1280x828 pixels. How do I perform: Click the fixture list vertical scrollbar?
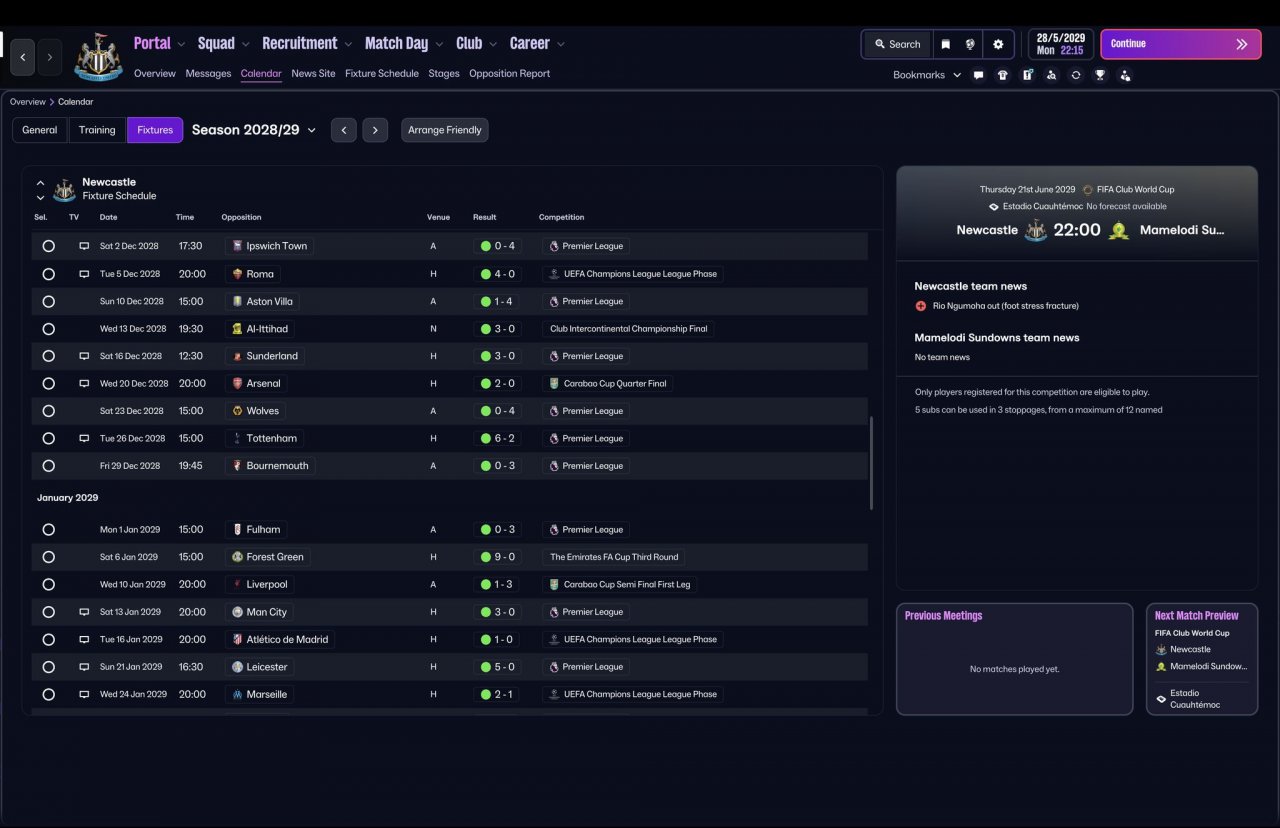[x=872, y=463]
